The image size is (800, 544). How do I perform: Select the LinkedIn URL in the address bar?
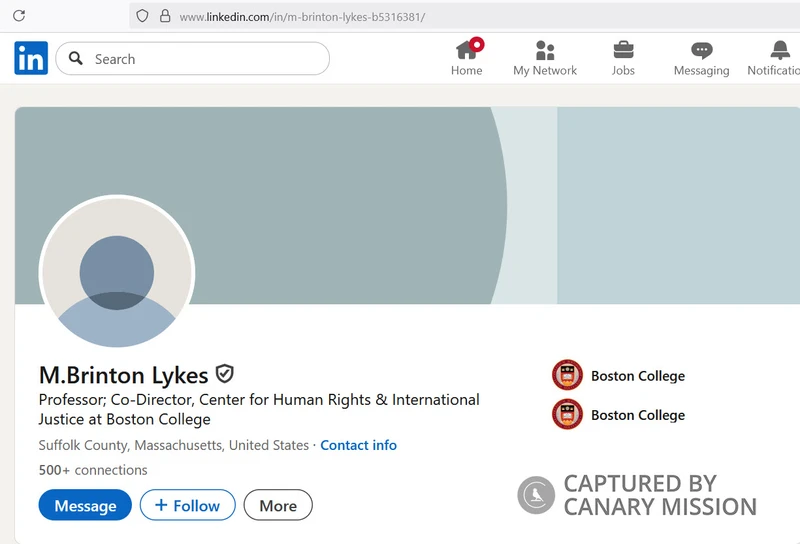coord(302,17)
